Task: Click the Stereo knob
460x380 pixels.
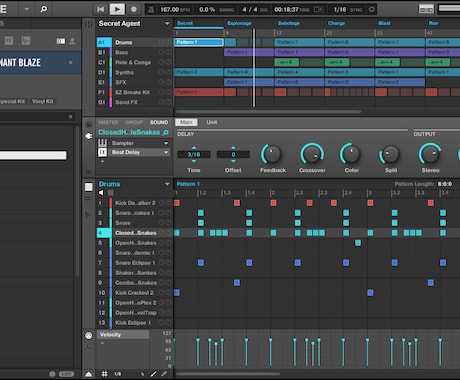Action: point(430,154)
